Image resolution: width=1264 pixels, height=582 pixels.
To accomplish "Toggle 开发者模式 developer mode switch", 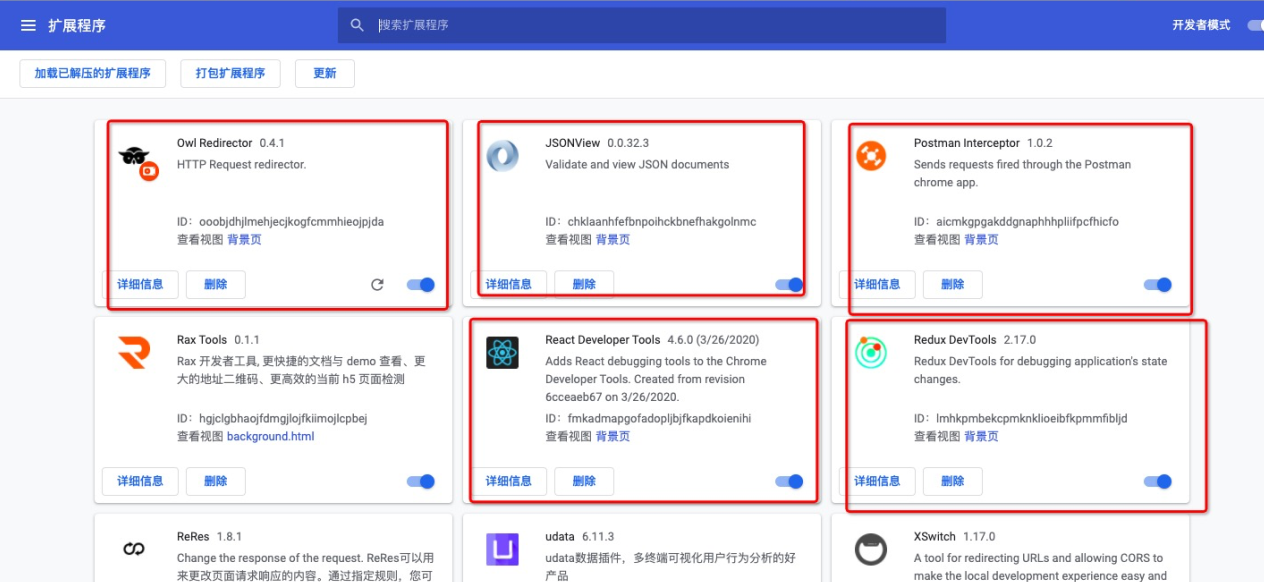I will click(1256, 25).
